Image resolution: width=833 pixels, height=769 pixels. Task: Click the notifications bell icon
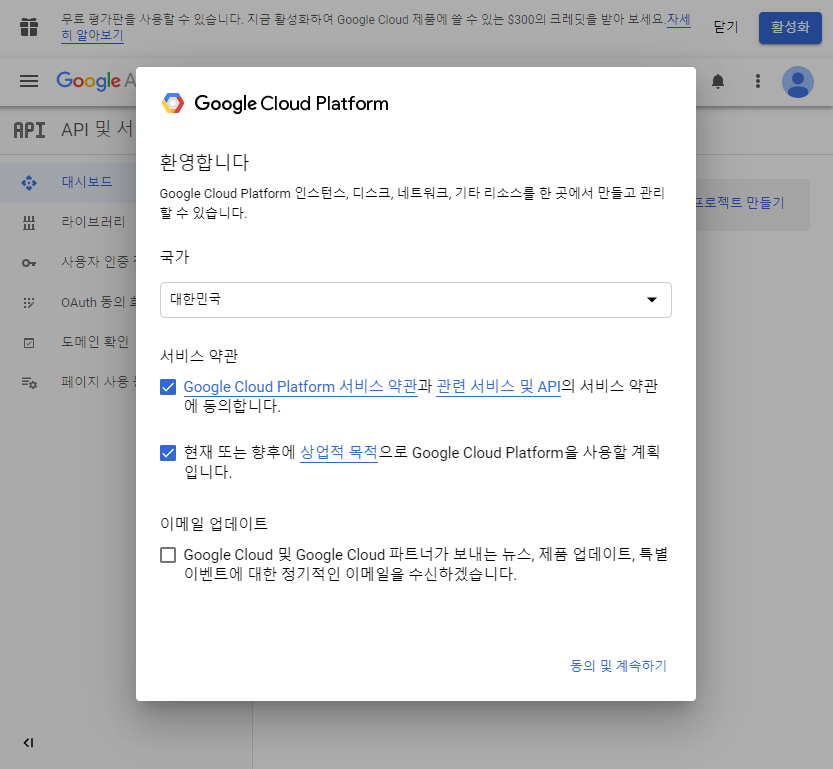718,81
